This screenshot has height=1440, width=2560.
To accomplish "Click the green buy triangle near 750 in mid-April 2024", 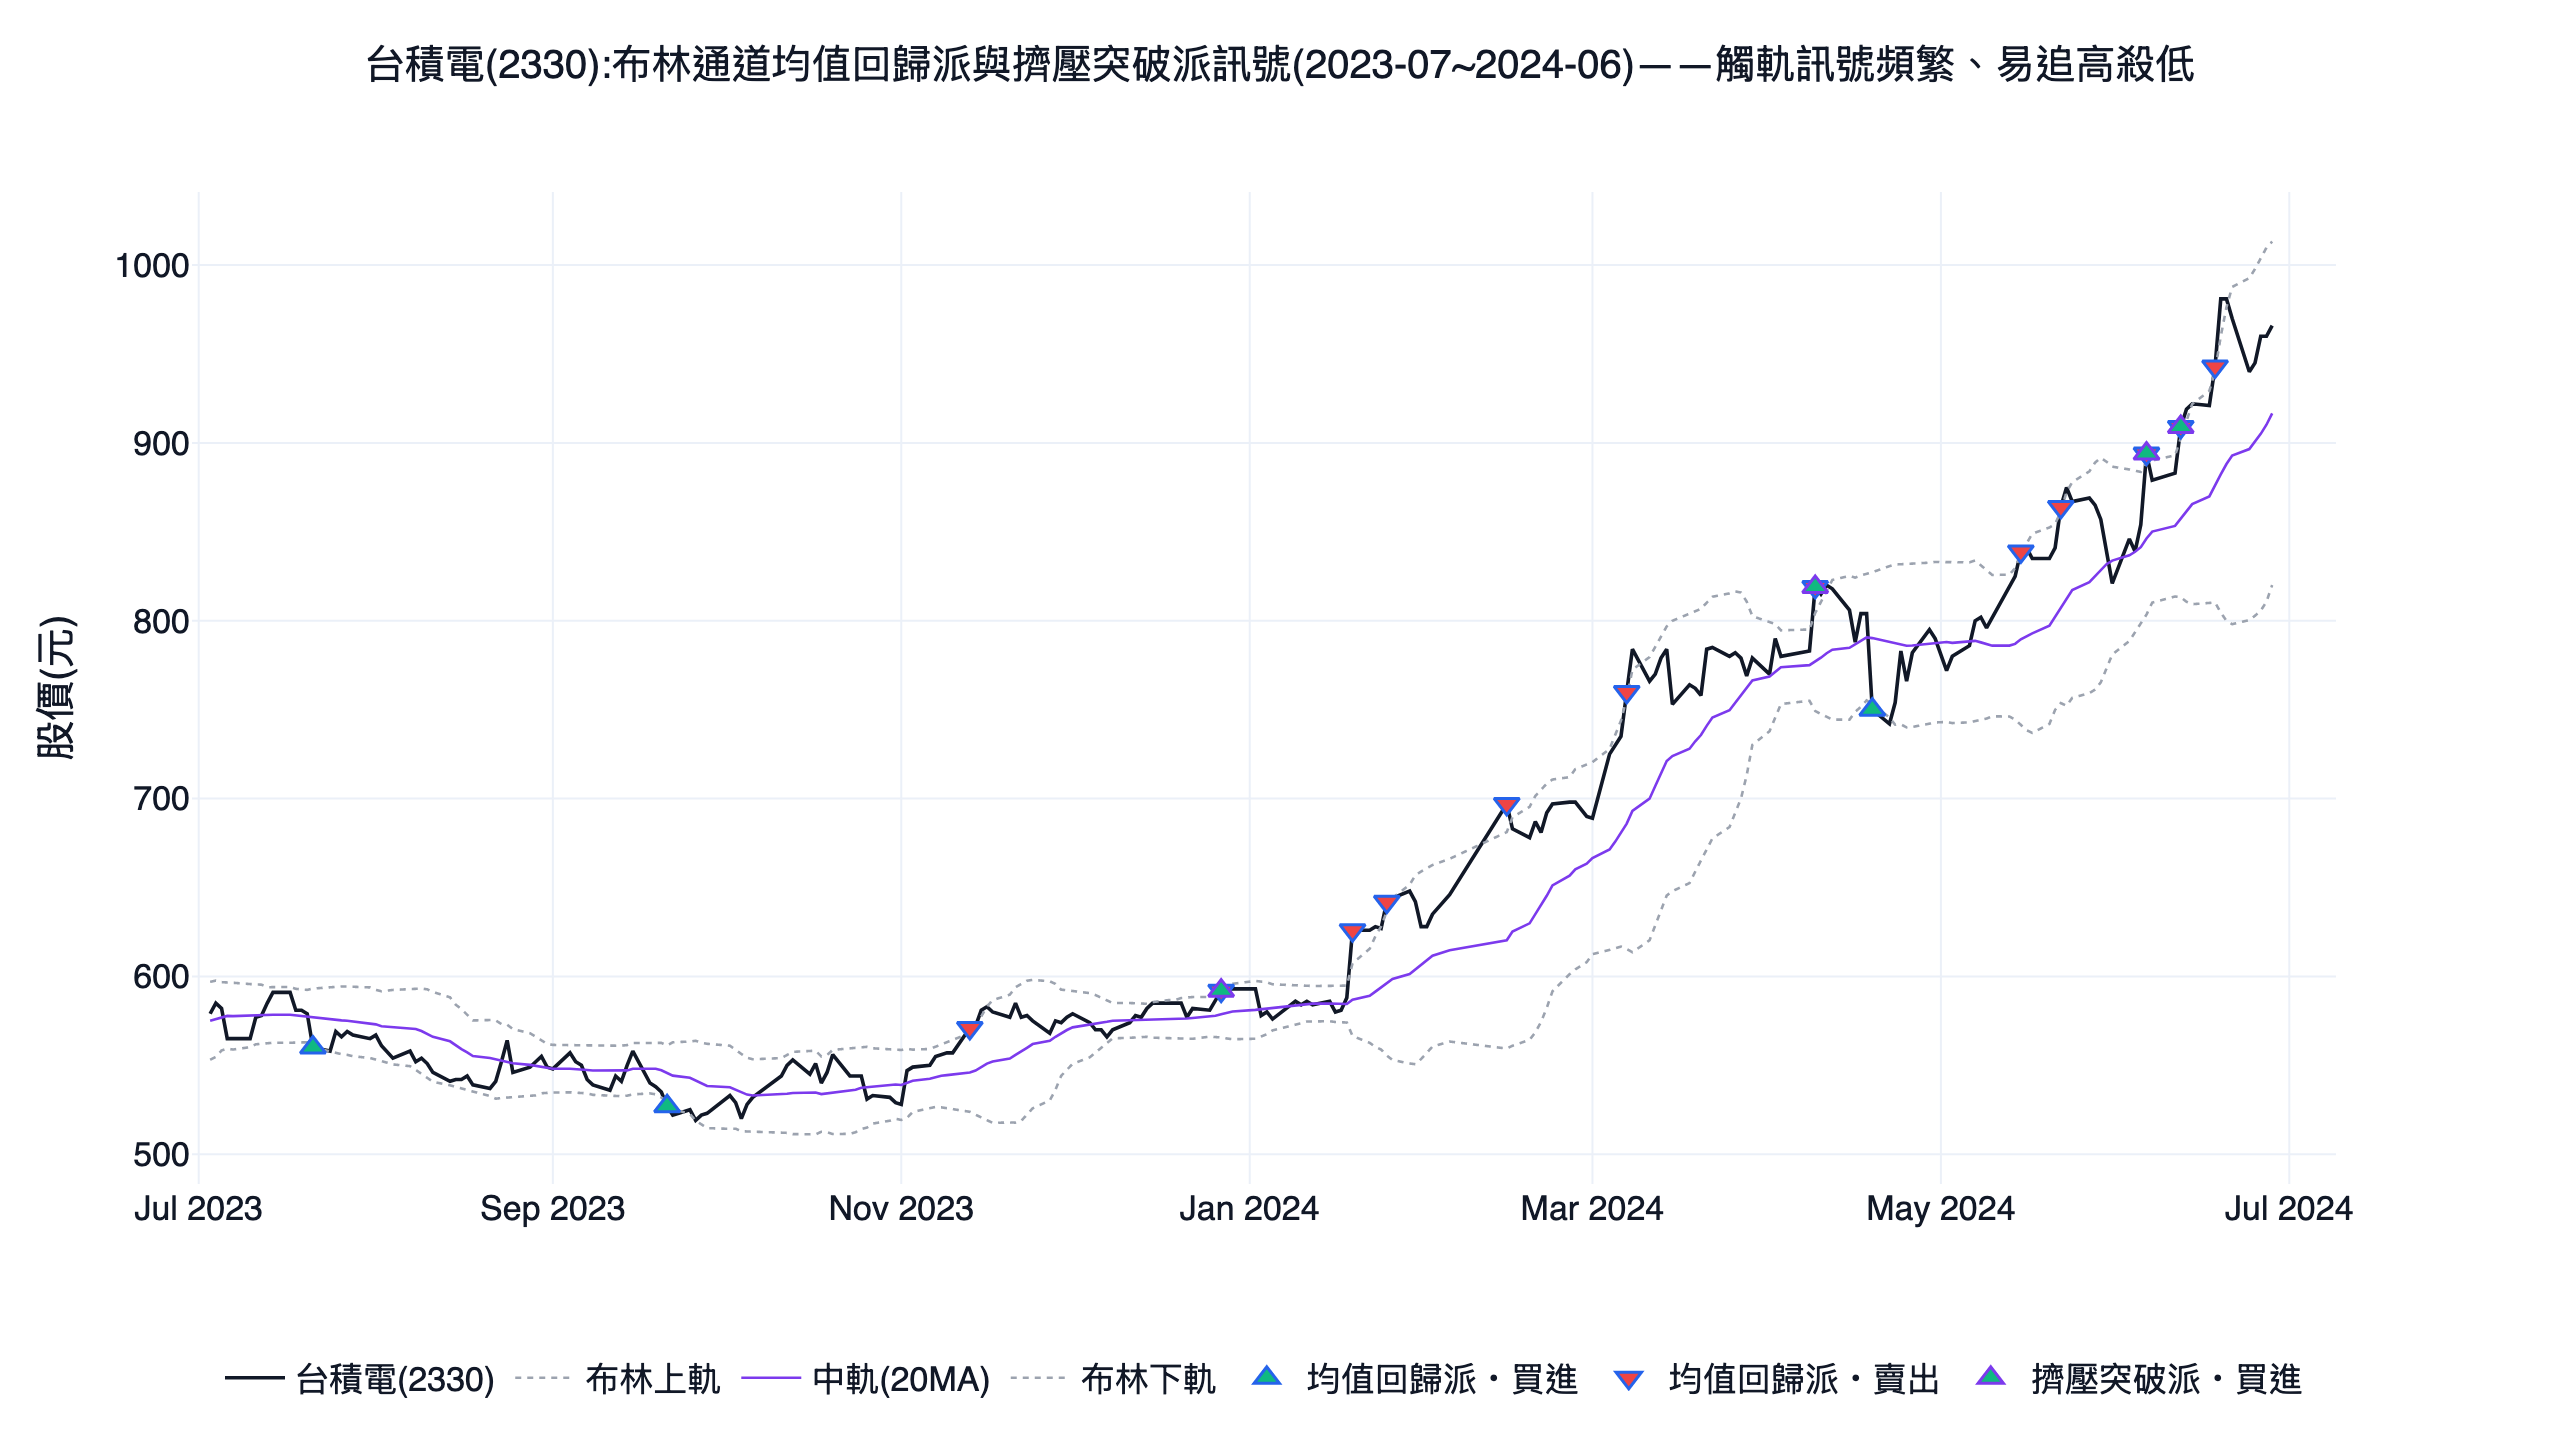I will 1872,708.
